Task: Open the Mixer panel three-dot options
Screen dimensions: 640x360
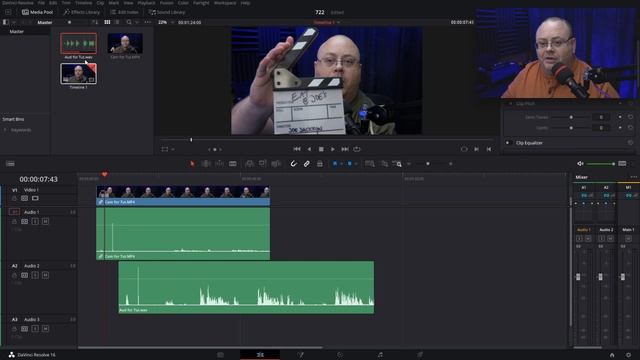Action: [633, 177]
